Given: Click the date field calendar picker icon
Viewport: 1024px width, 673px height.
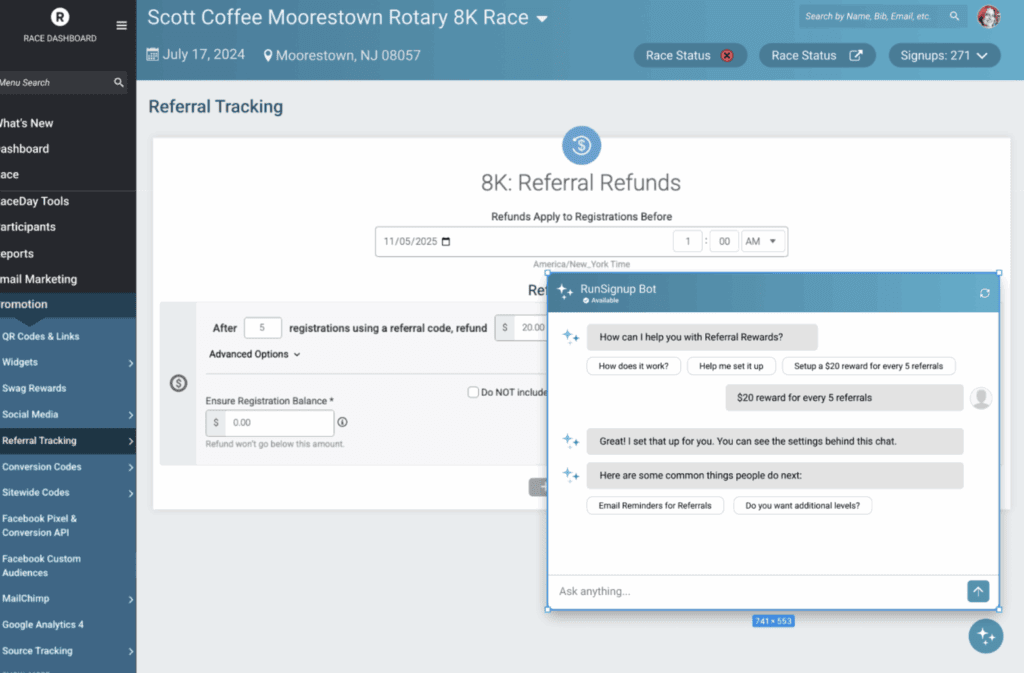Looking at the screenshot, I should 446,242.
